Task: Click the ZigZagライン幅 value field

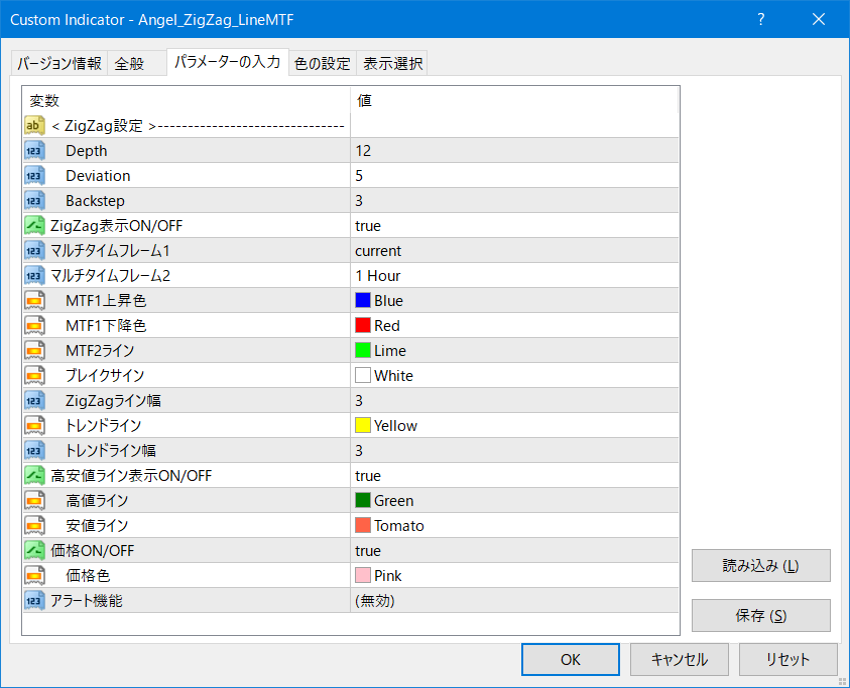Action: [514, 401]
